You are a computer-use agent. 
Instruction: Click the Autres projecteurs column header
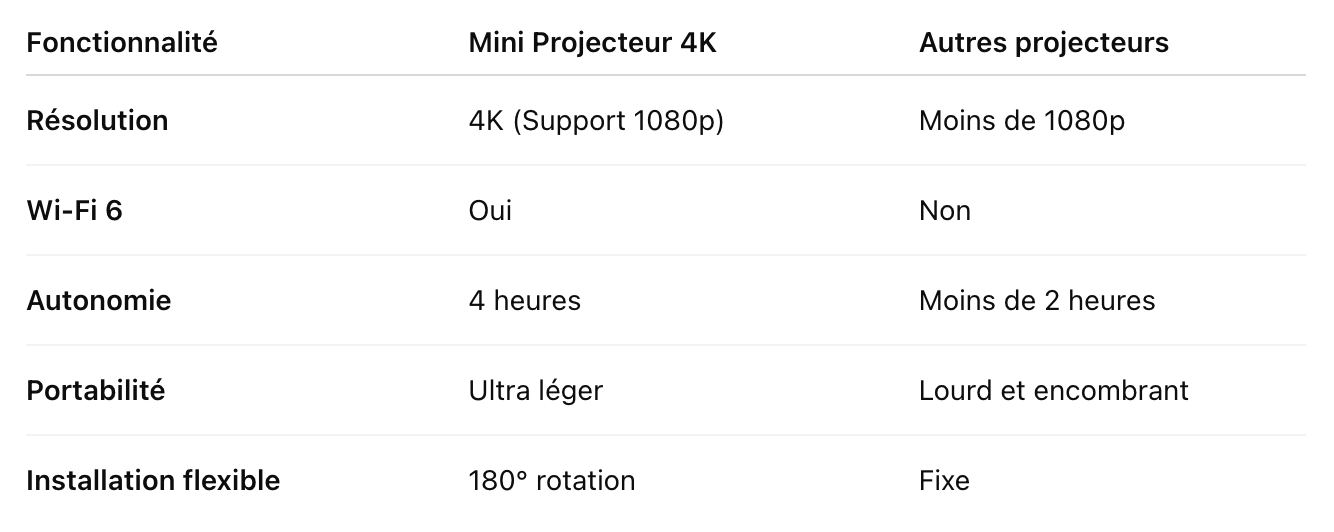coord(1043,44)
